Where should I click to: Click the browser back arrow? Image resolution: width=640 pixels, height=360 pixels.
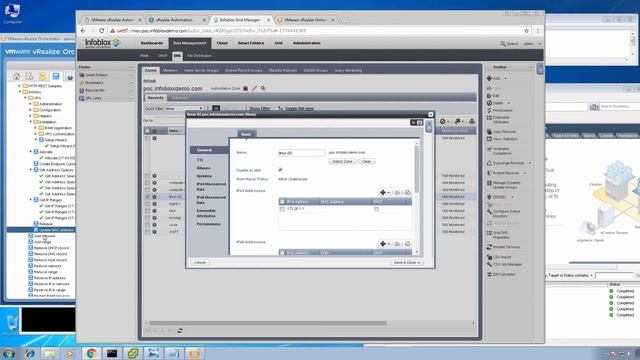(x=83, y=31)
